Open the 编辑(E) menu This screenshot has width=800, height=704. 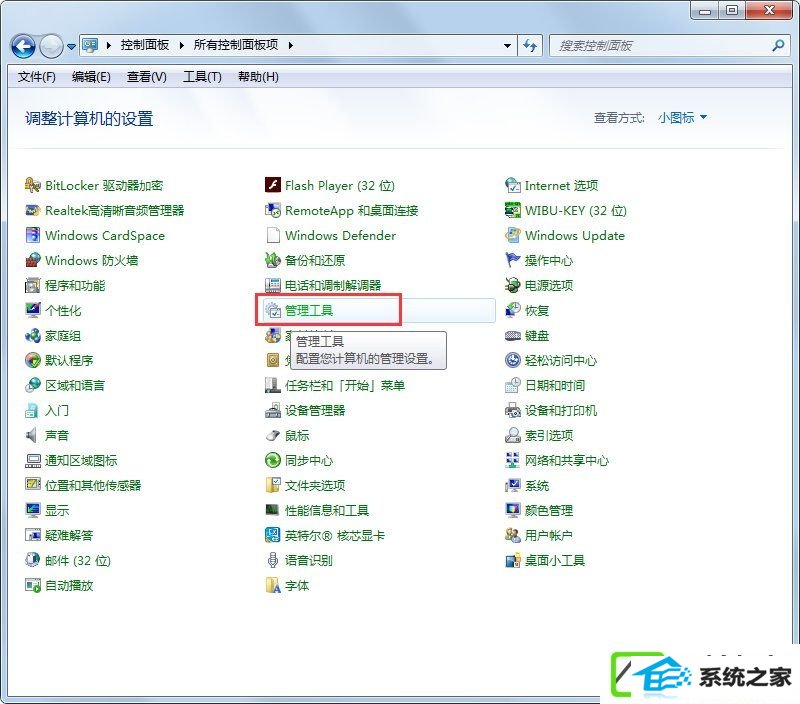[x=91, y=77]
